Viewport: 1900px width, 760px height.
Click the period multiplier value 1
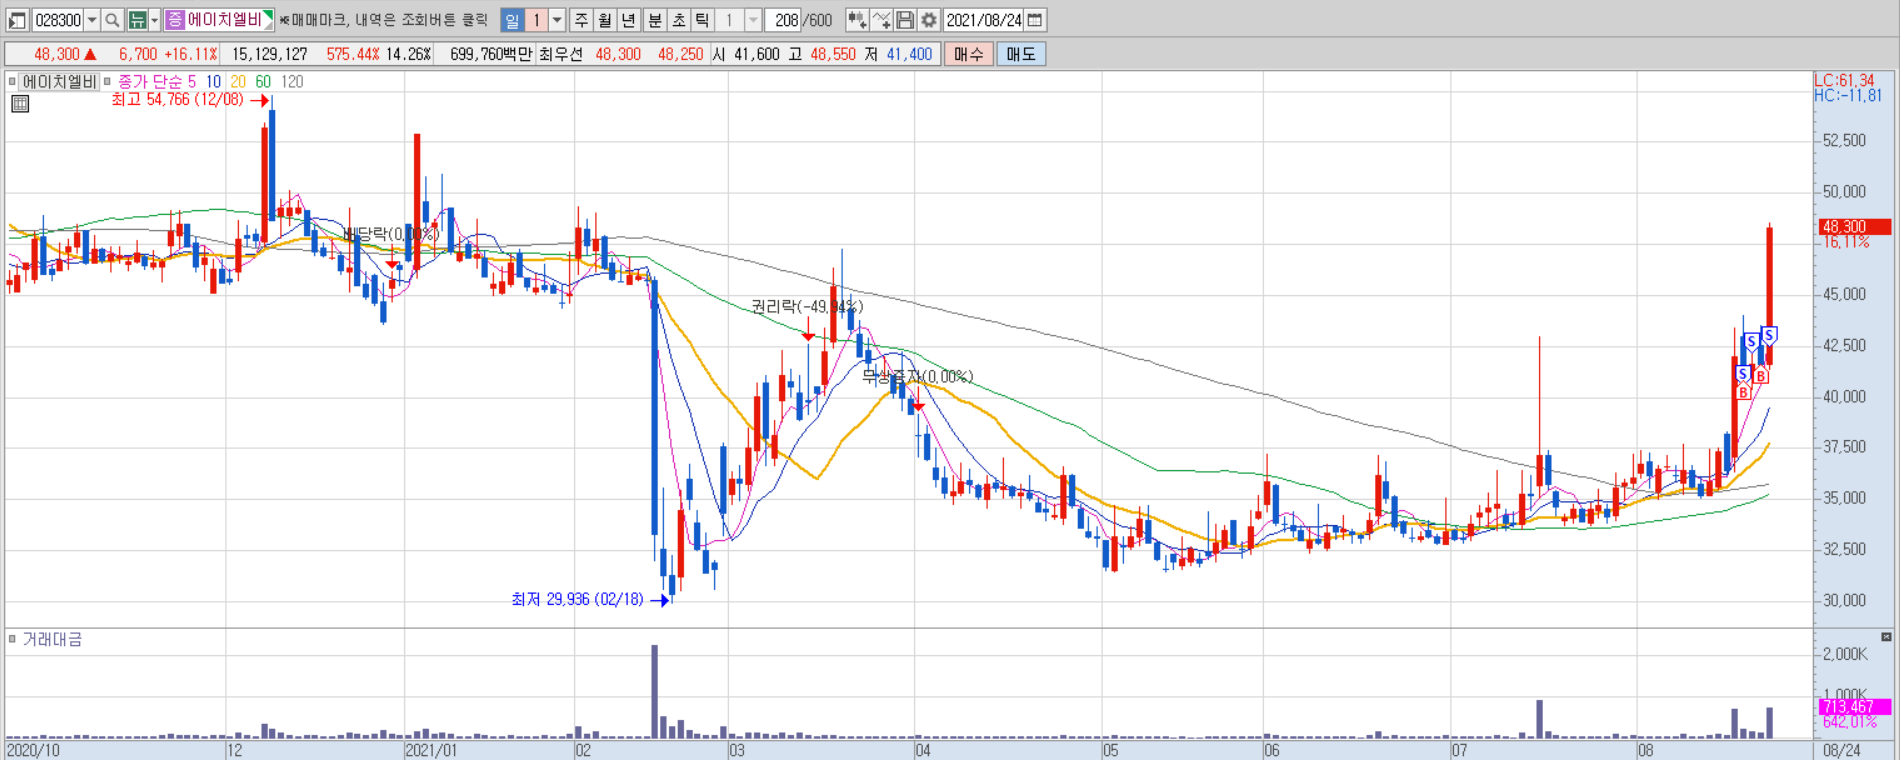point(536,20)
